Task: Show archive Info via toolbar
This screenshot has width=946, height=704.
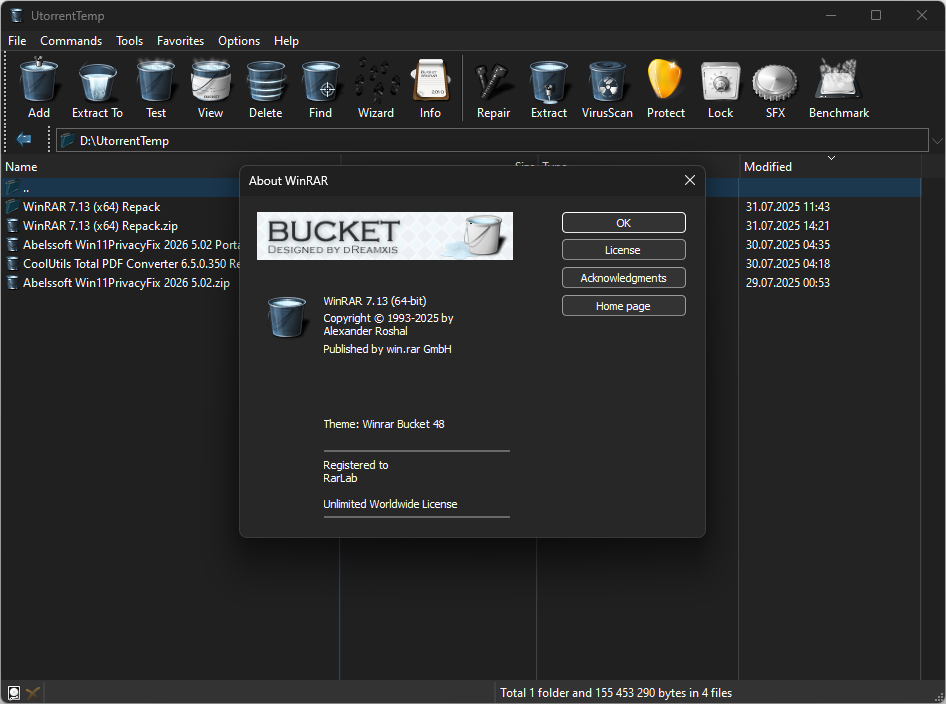Action: point(430,89)
